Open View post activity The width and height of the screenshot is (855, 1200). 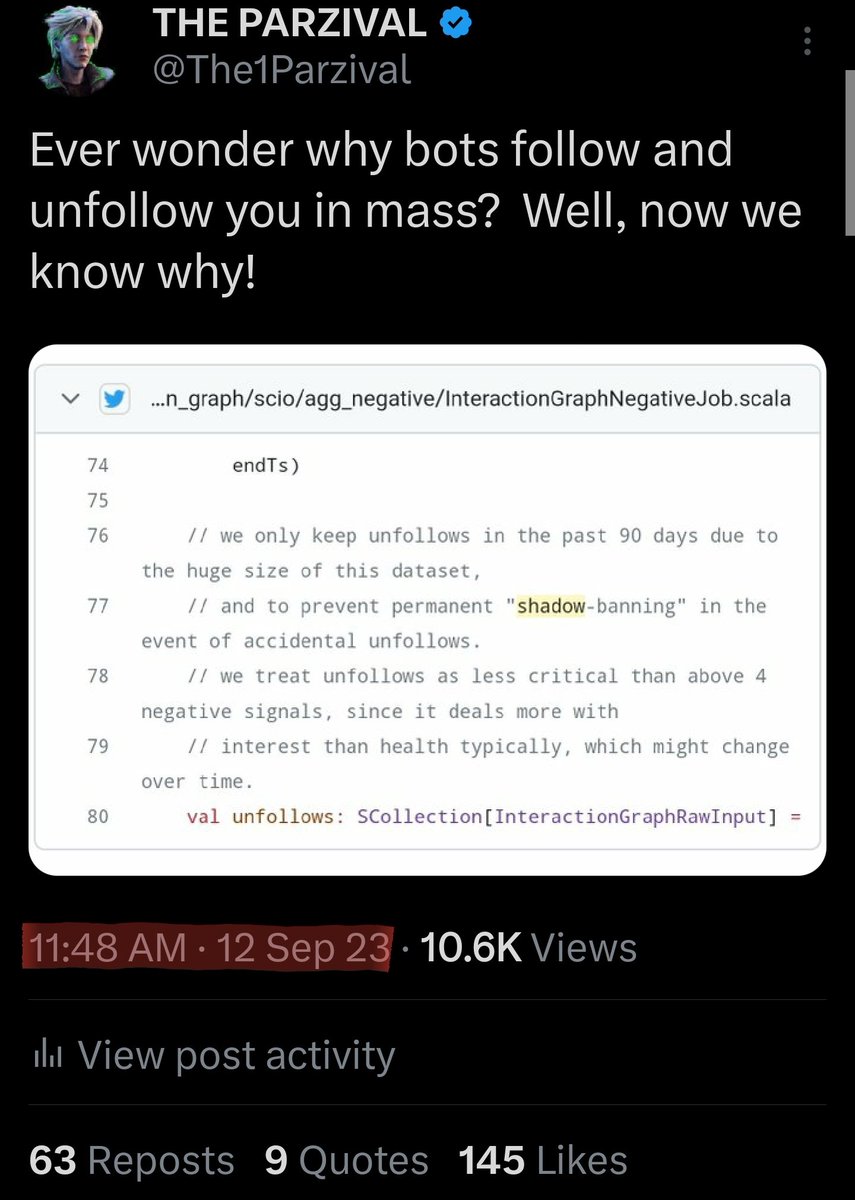tap(236, 1055)
